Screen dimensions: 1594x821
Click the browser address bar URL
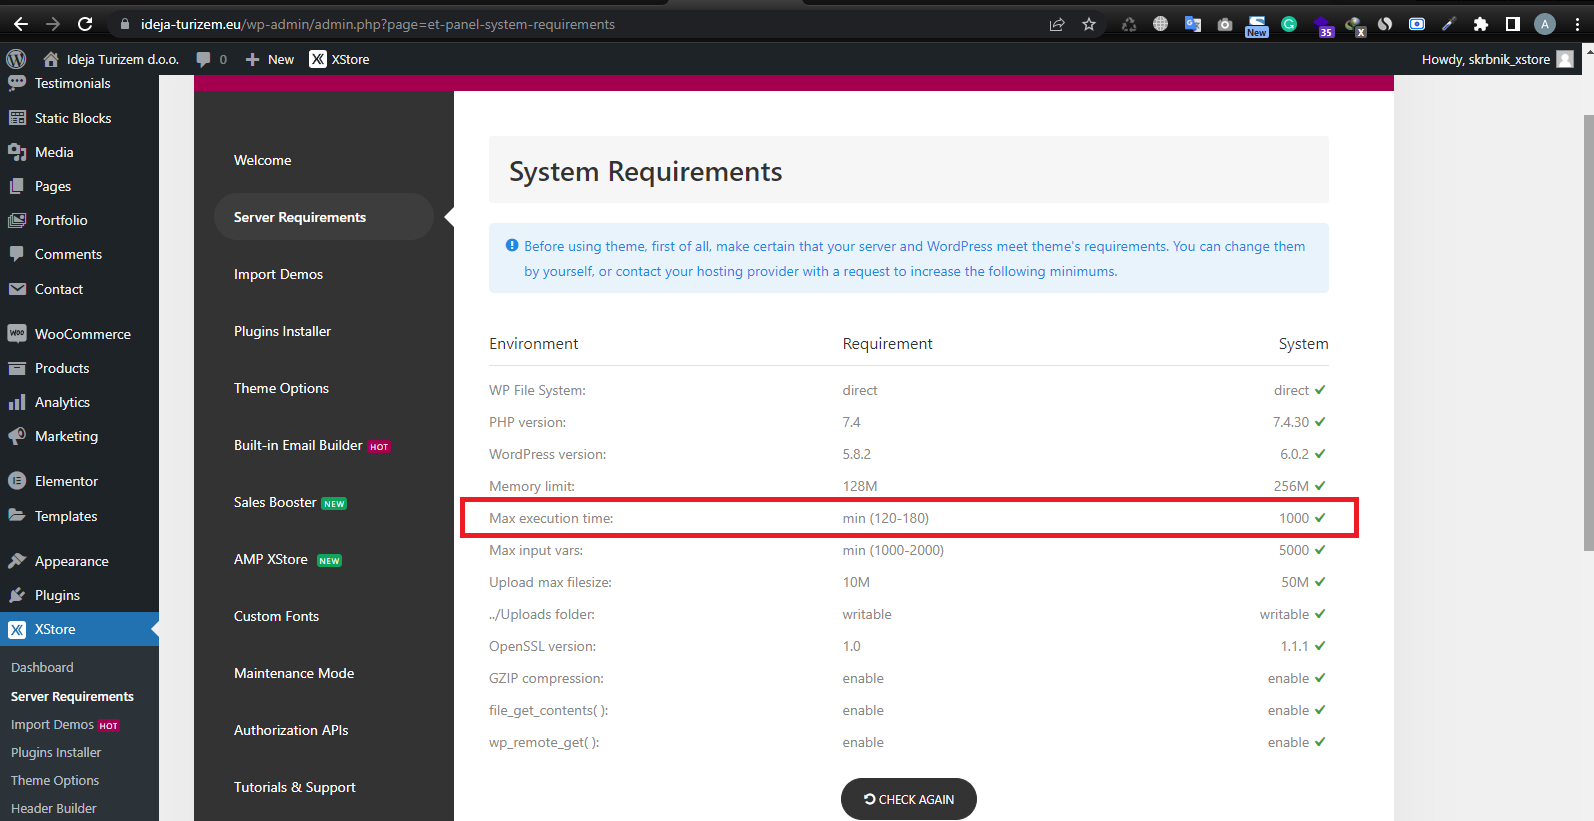click(x=378, y=24)
